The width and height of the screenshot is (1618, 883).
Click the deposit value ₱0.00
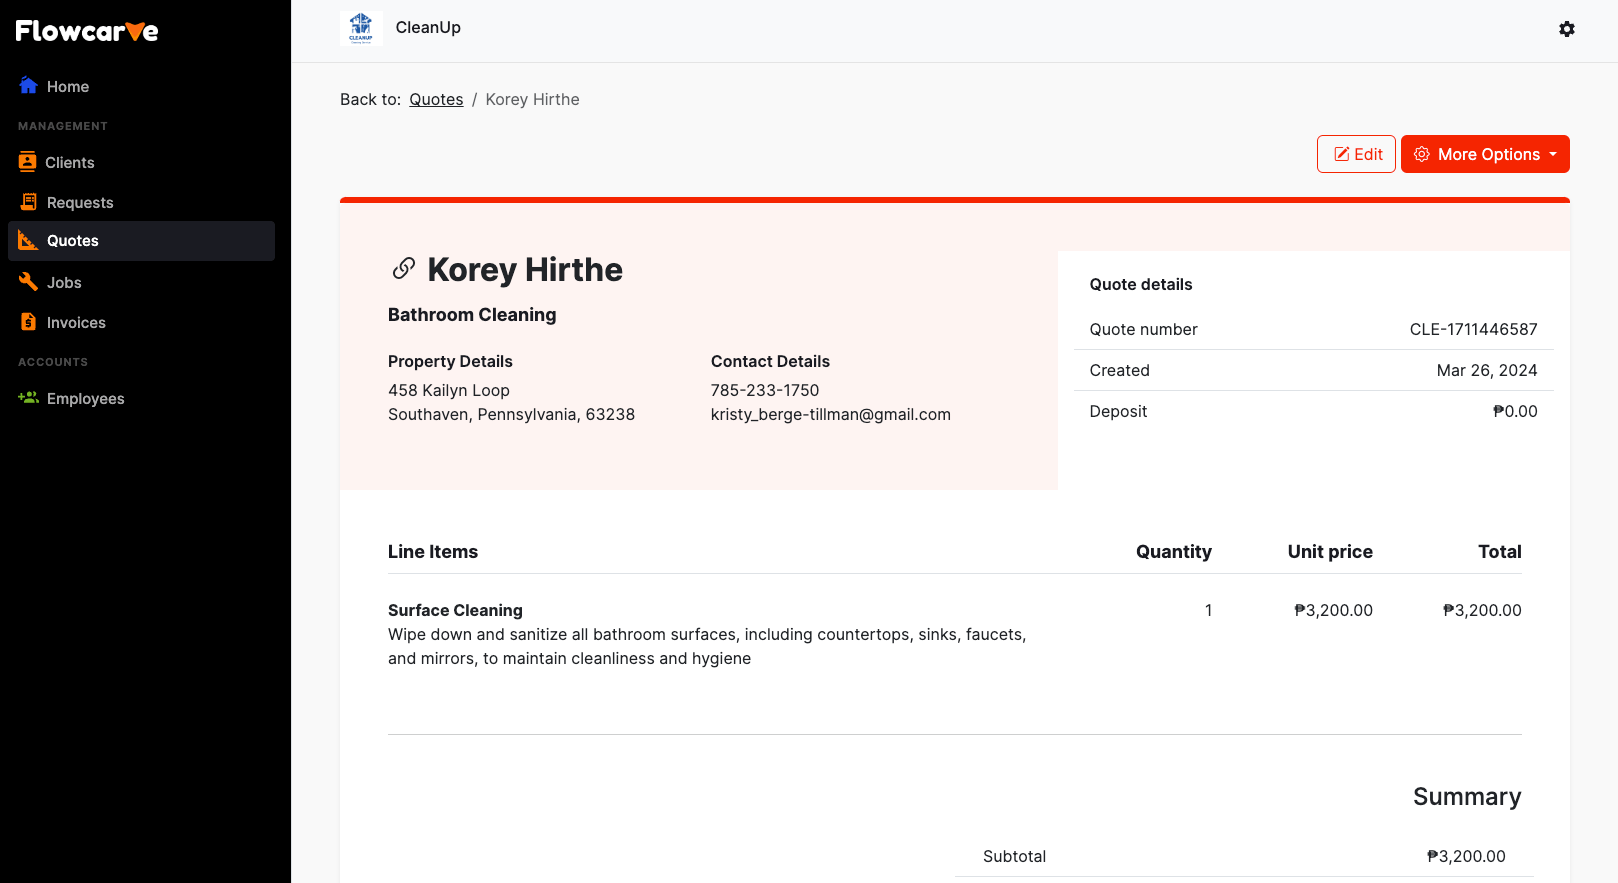[x=1515, y=411]
